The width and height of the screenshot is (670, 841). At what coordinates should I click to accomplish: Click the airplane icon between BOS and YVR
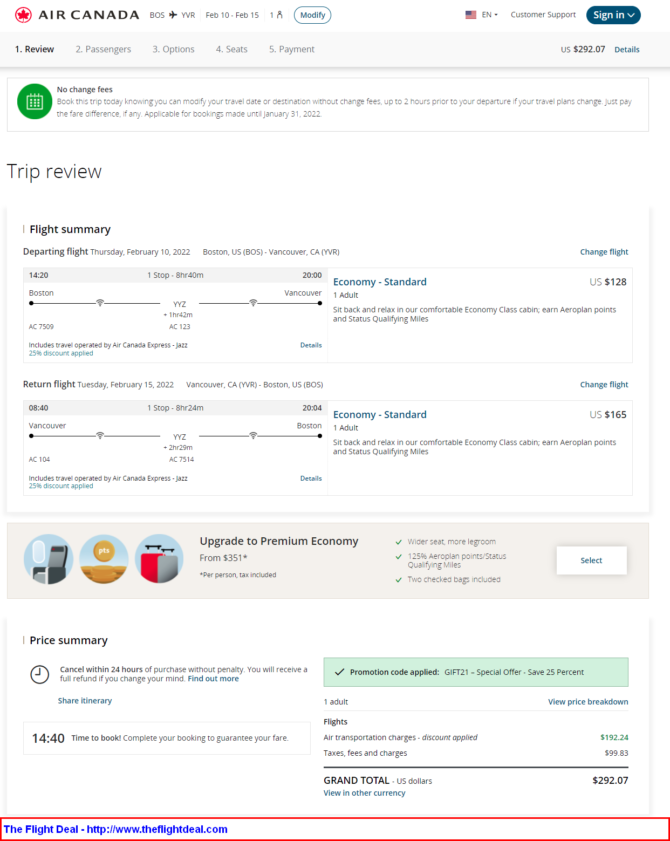[173, 15]
